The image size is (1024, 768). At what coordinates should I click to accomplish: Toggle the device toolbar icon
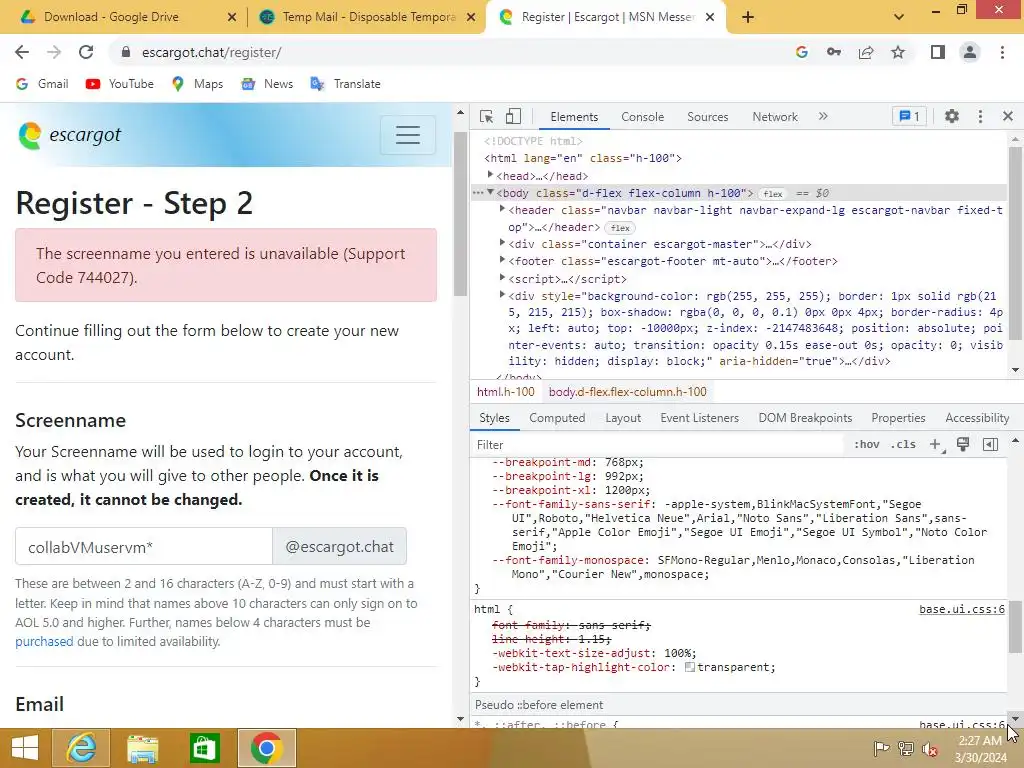tap(513, 116)
